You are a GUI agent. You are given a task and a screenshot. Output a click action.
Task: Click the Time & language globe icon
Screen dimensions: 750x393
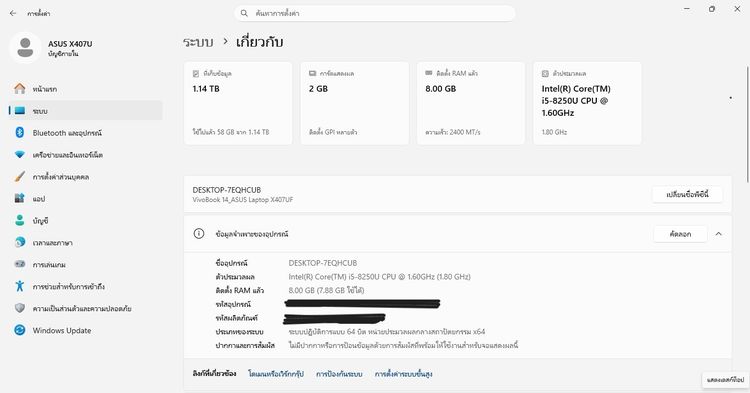pos(20,242)
